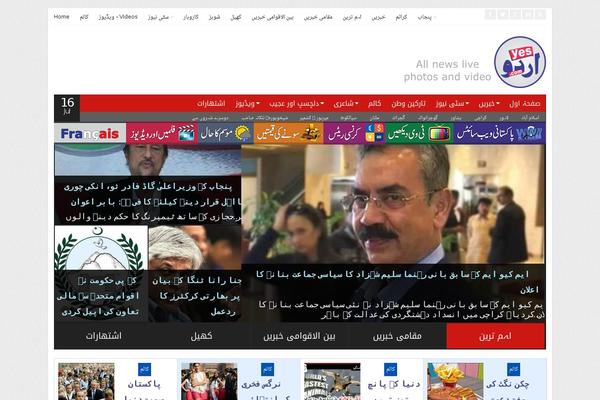Expand the 'خبریں' dropdown in red menu
The image size is (600, 400).
489,104
